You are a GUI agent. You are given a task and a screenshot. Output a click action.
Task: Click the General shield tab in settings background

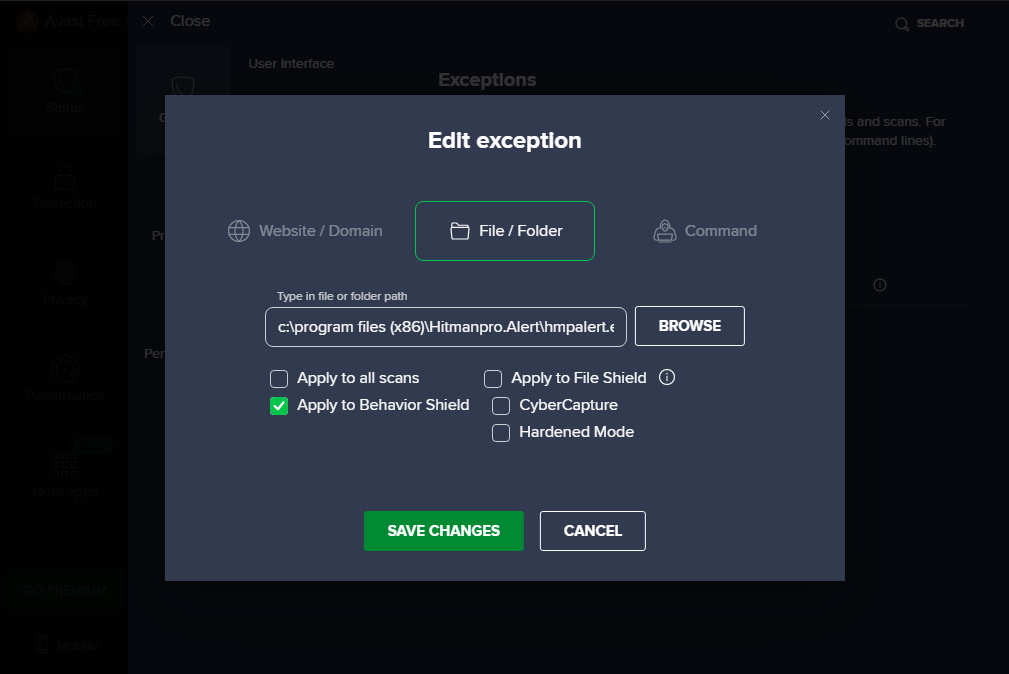pos(183,100)
